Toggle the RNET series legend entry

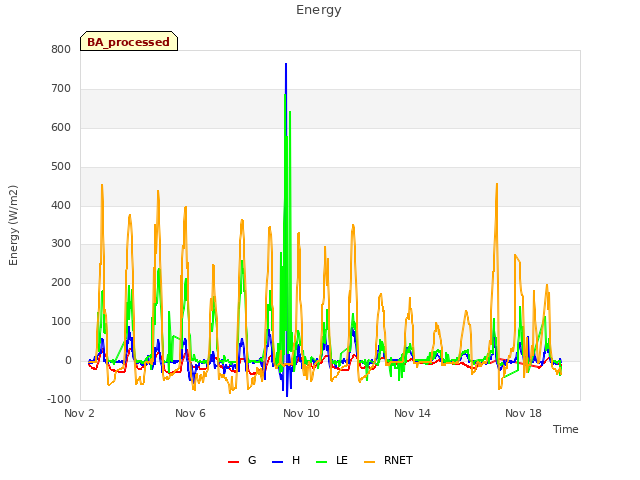point(388,460)
